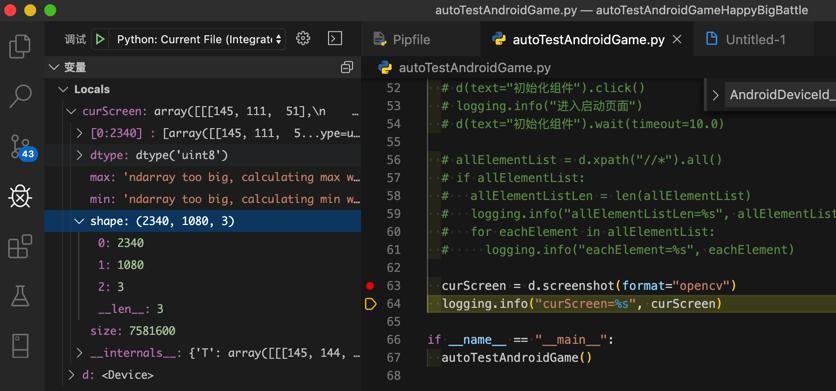Viewport: 836px width, 391px height.
Task: Select the '__len__: 3' row
Action: click(x=203, y=309)
